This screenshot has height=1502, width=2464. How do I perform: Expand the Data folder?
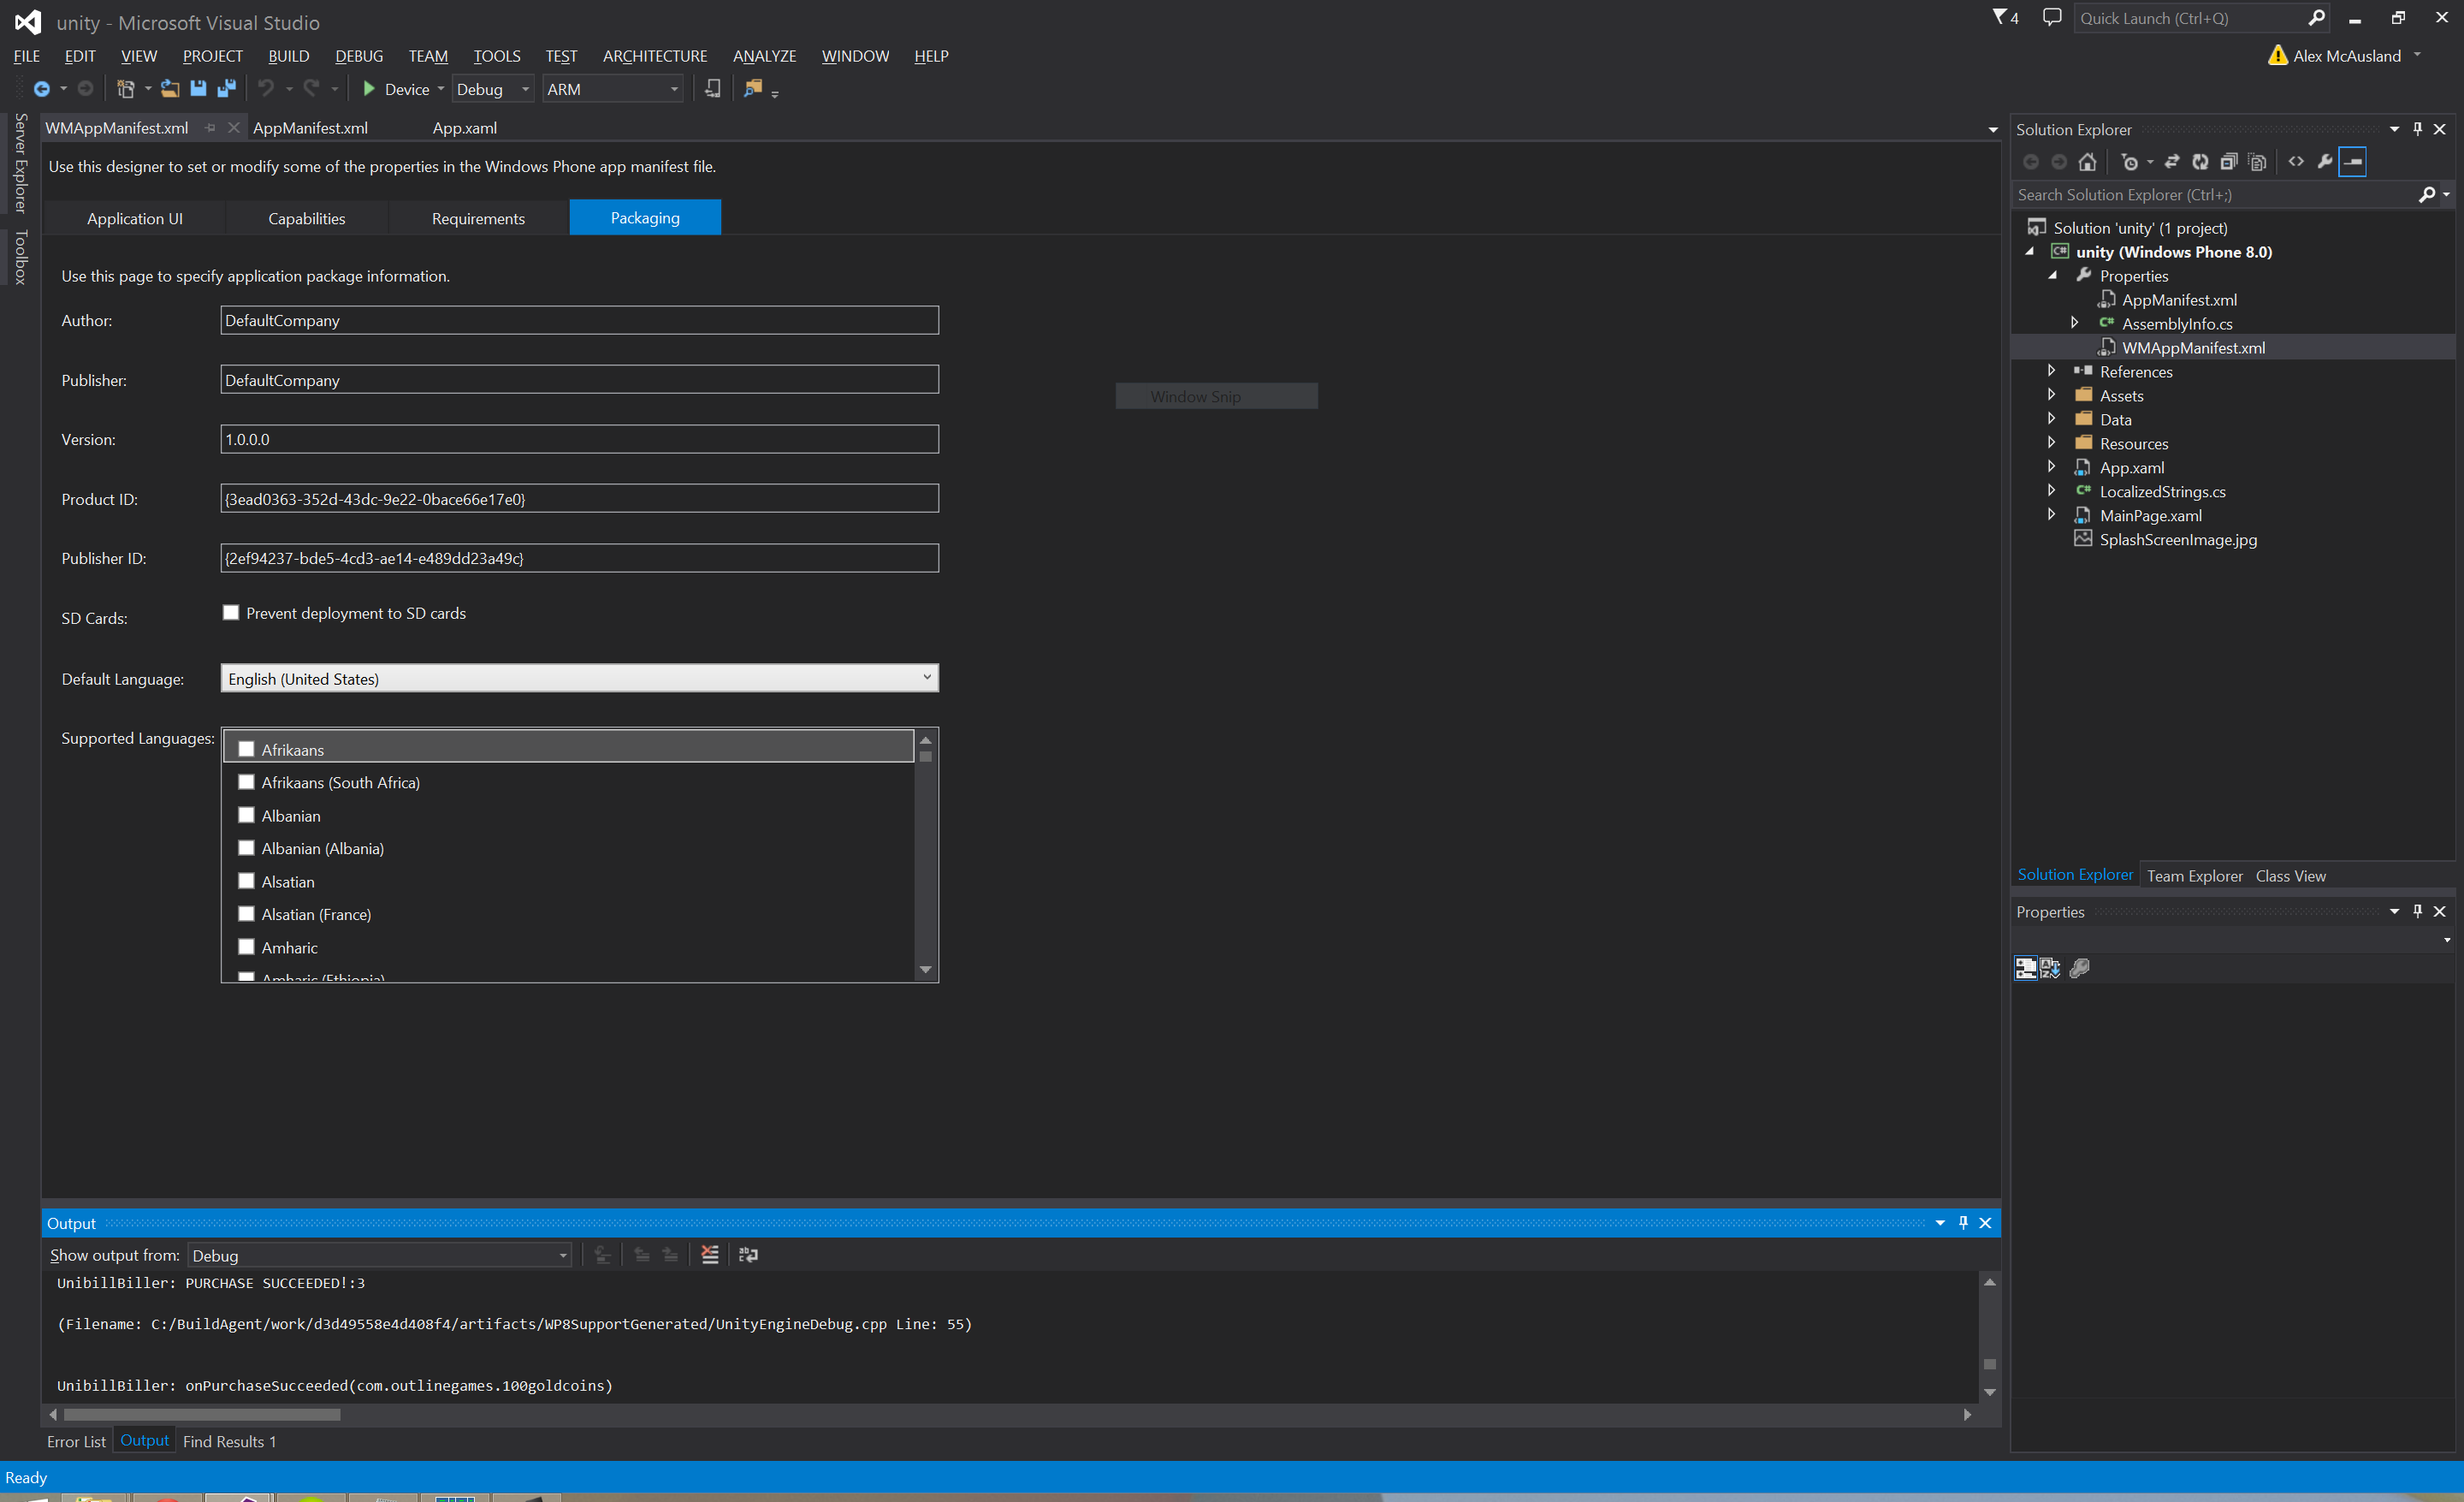(x=2052, y=419)
